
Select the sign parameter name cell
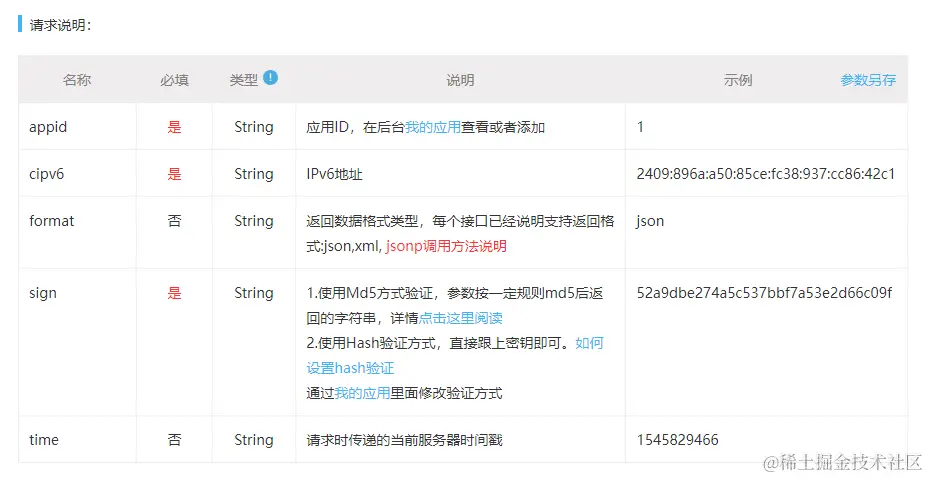tap(43, 293)
